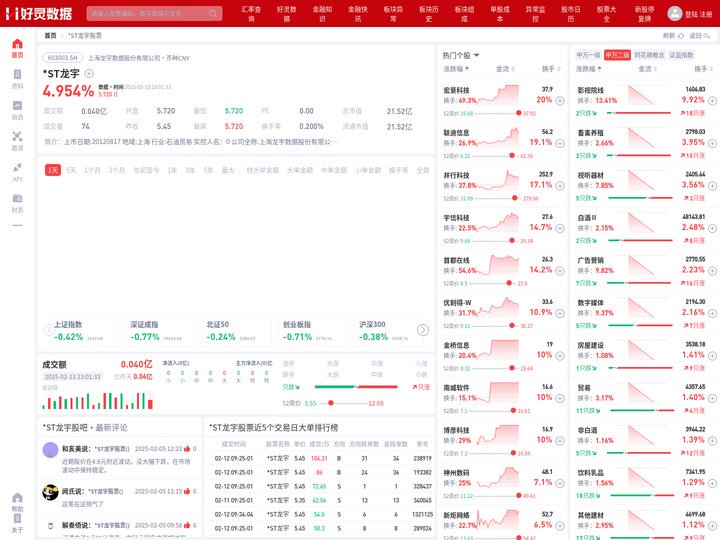Viewport: 720px width, 540px height.
Task: Switch to 申万二级 sector tab
Action: pos(617,55)
